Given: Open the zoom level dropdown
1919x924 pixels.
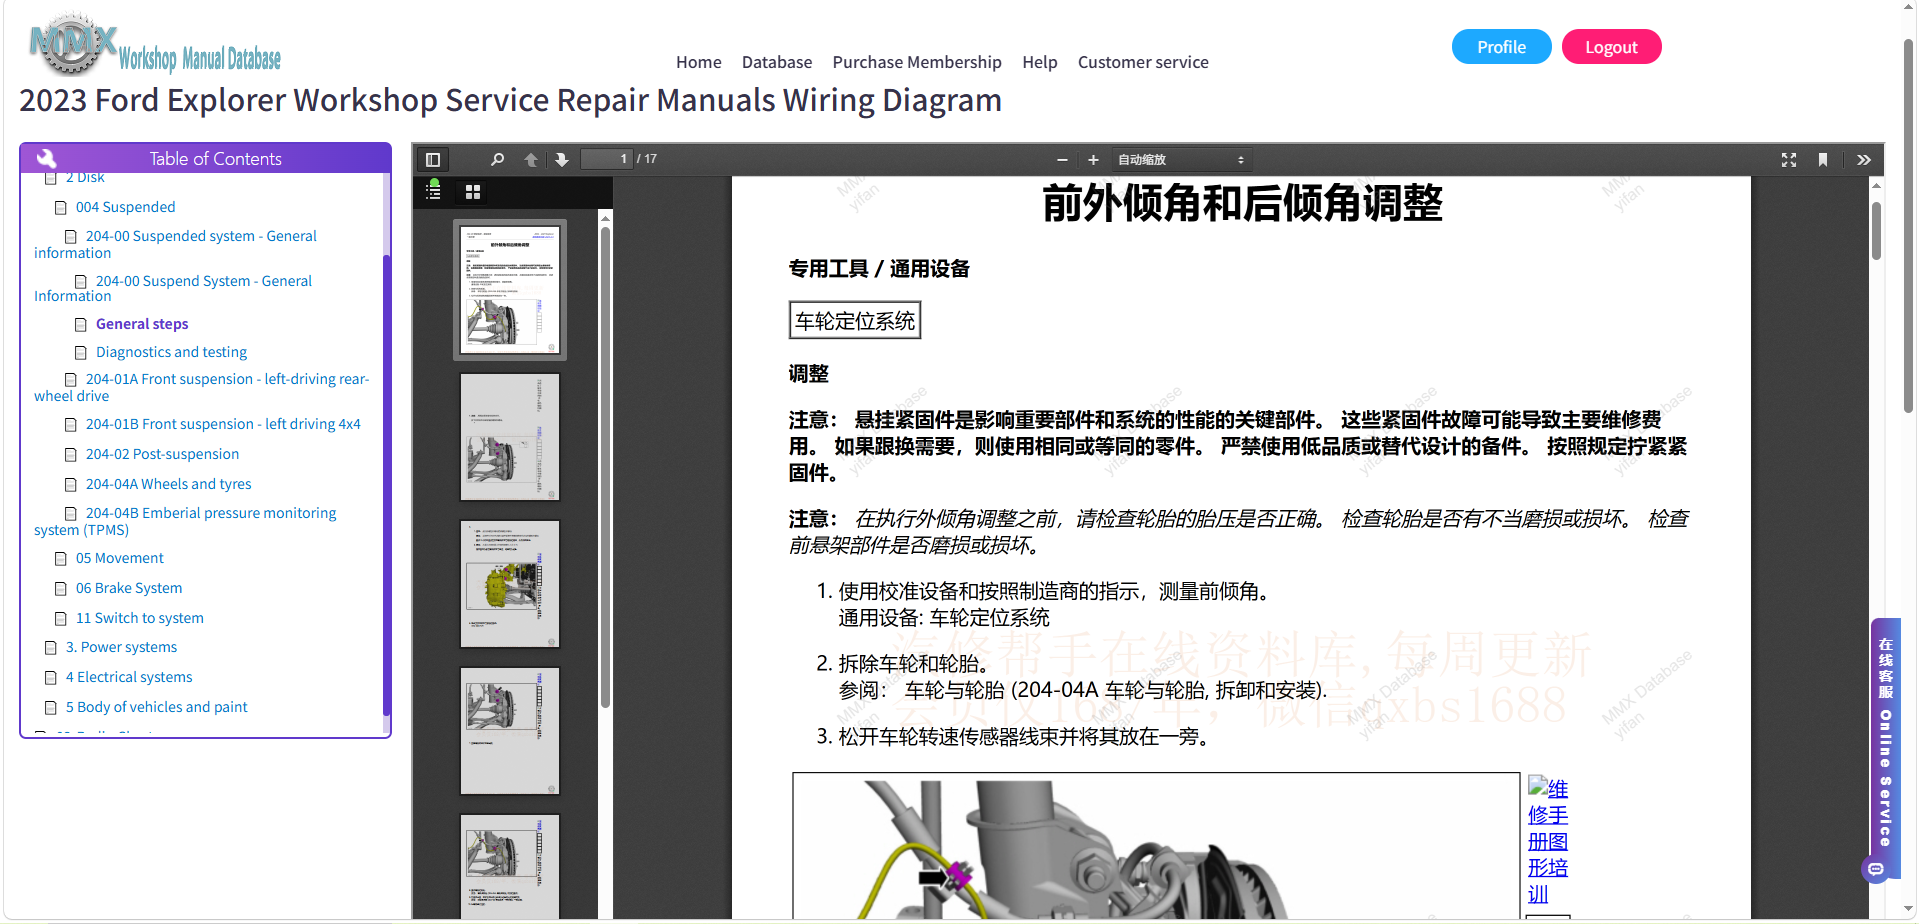Looking at the screenshot, I should click(1181, 160).
